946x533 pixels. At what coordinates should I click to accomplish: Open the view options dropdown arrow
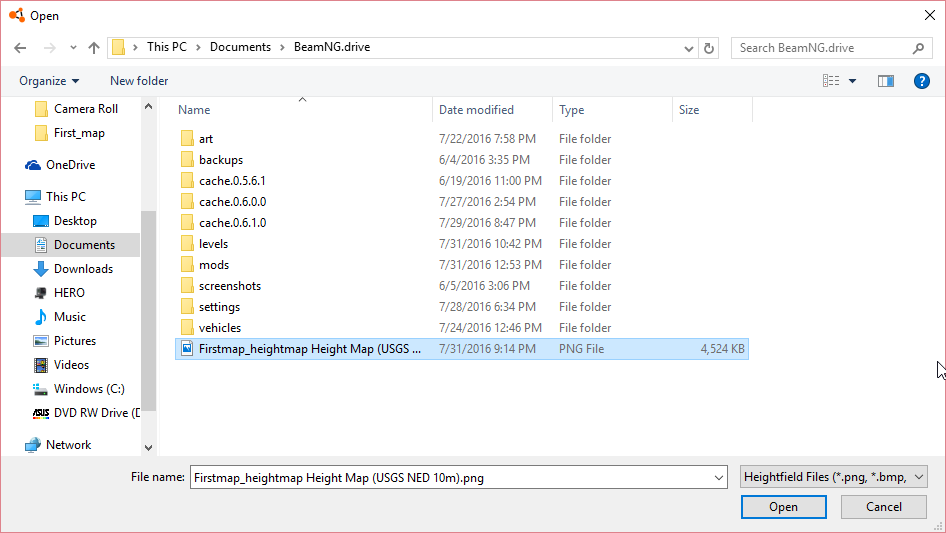click(x=852, y=81)
